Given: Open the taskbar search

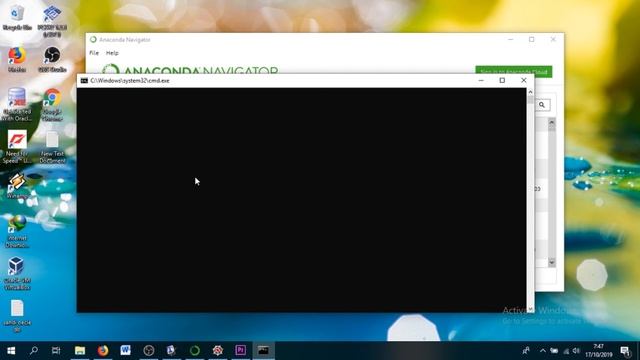Looking at the screenshot, I should (x=34, y=350).
